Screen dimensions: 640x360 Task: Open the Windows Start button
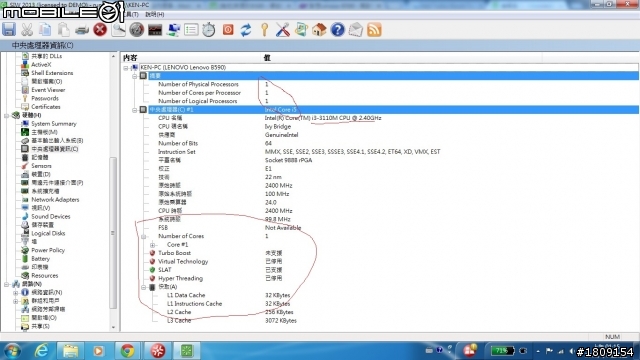[x=12, y=351]
